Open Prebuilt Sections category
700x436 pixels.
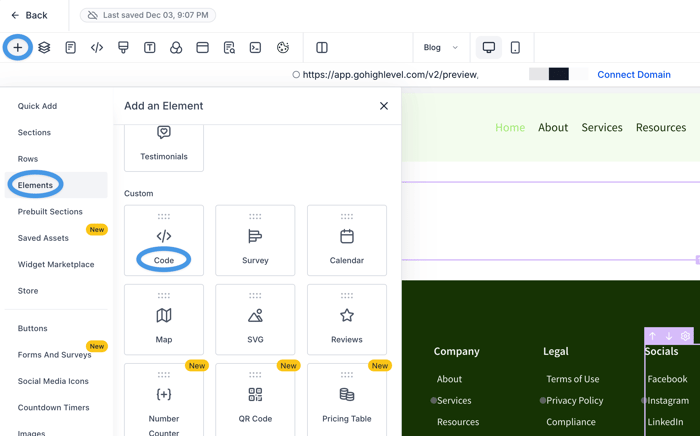[50, 212]
